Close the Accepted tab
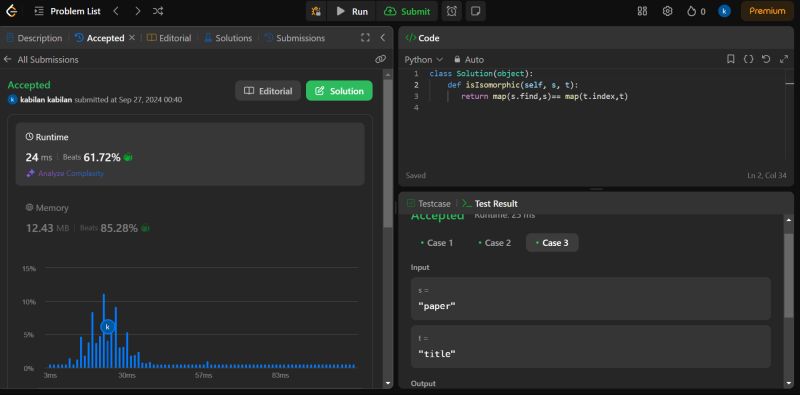Screen dimensions: 800x395 point(132,38)
